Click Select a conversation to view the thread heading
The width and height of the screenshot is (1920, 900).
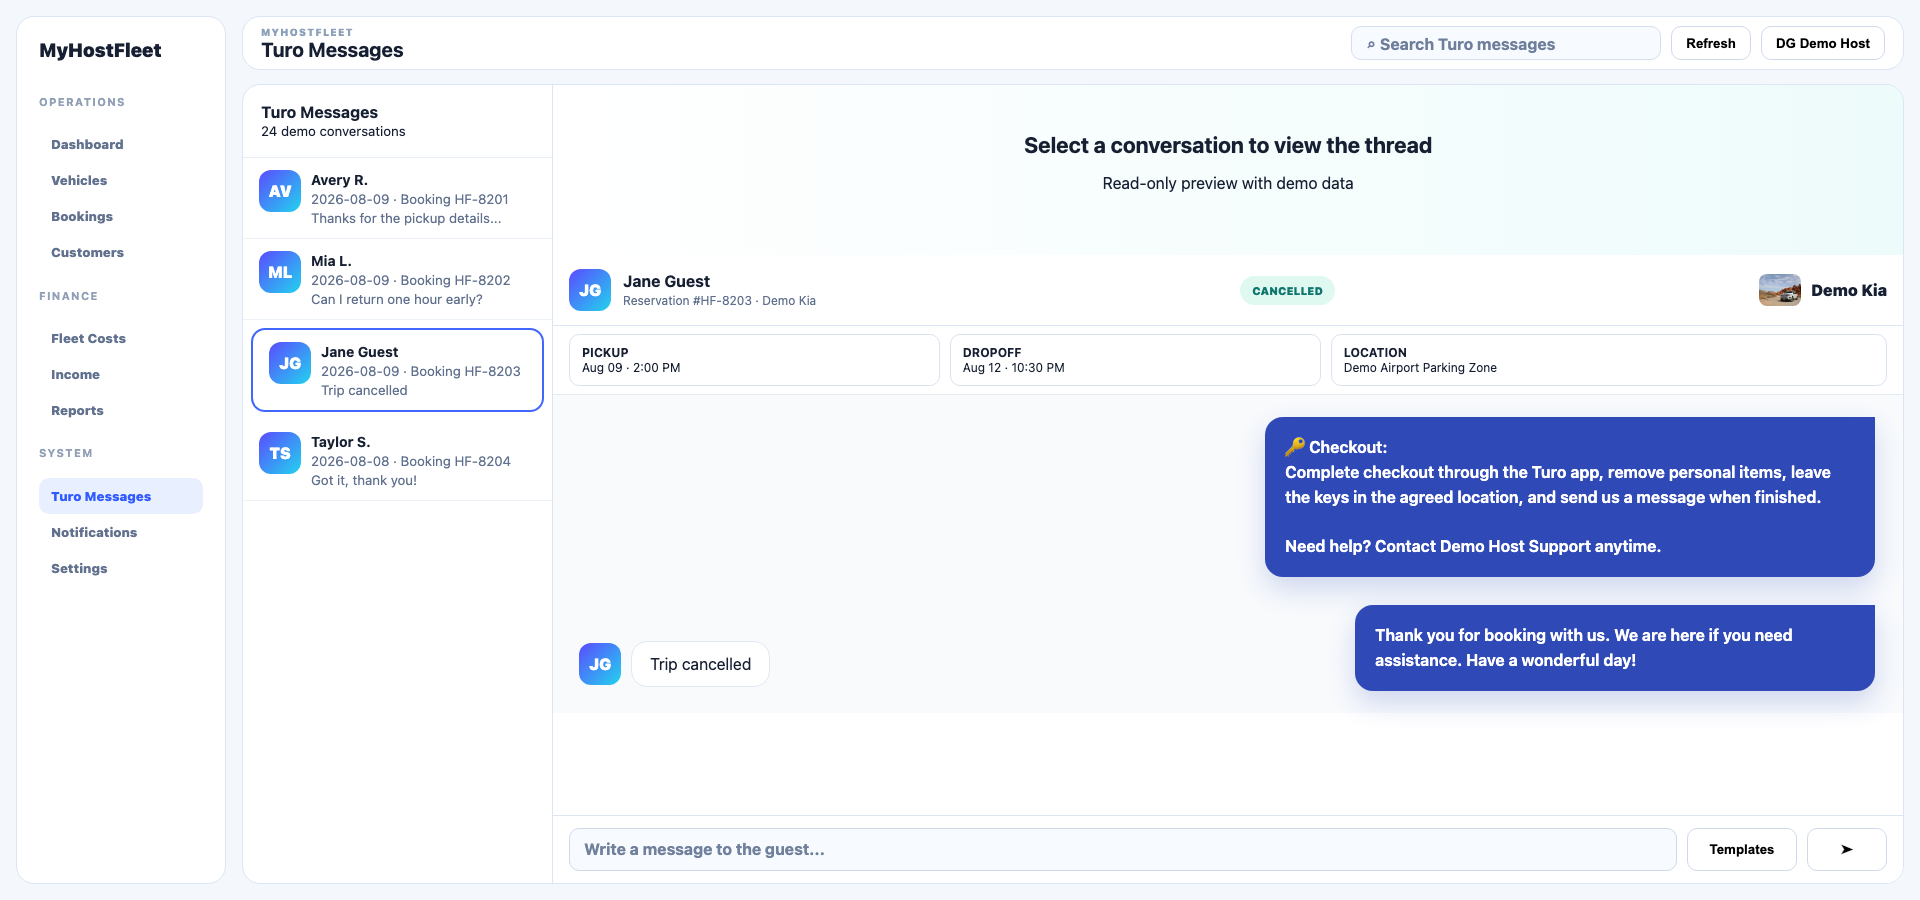(x=1228, y=145)
